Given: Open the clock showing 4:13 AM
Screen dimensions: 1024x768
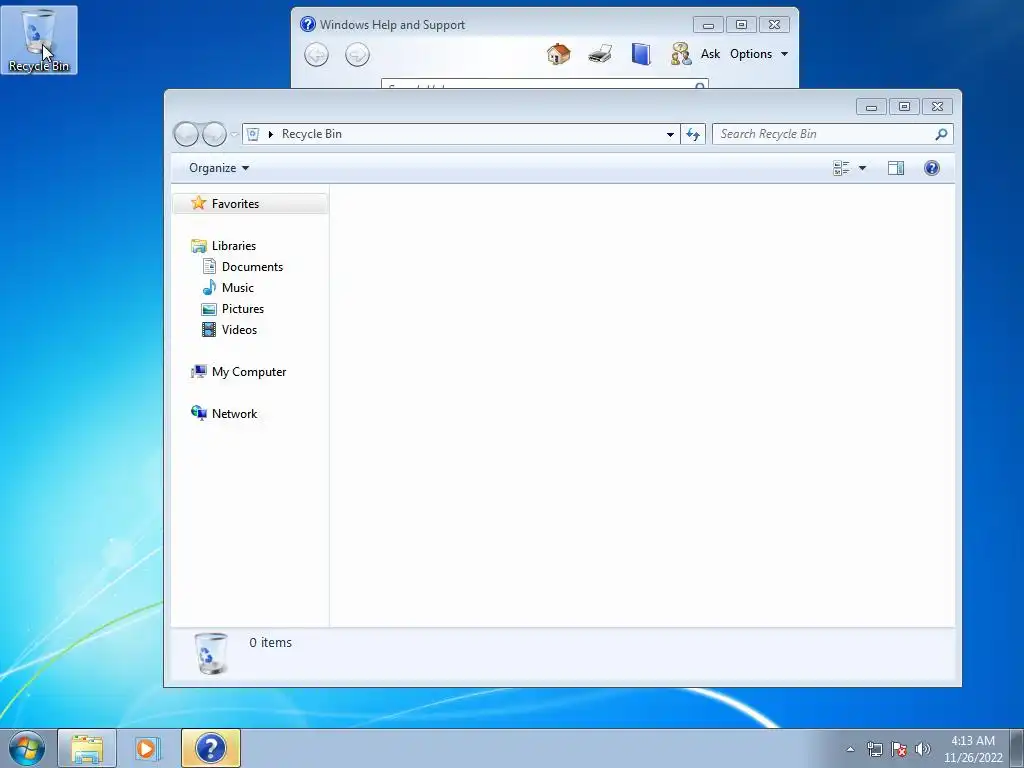Looking at the screenshot, I should (x=973, y=748).
